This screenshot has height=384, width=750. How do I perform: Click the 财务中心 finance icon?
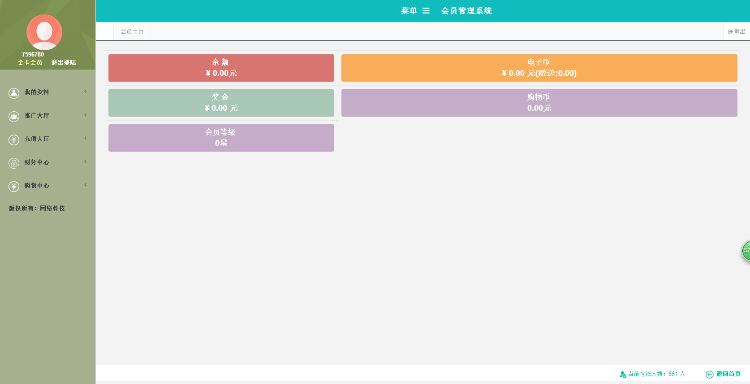(13, 163)
